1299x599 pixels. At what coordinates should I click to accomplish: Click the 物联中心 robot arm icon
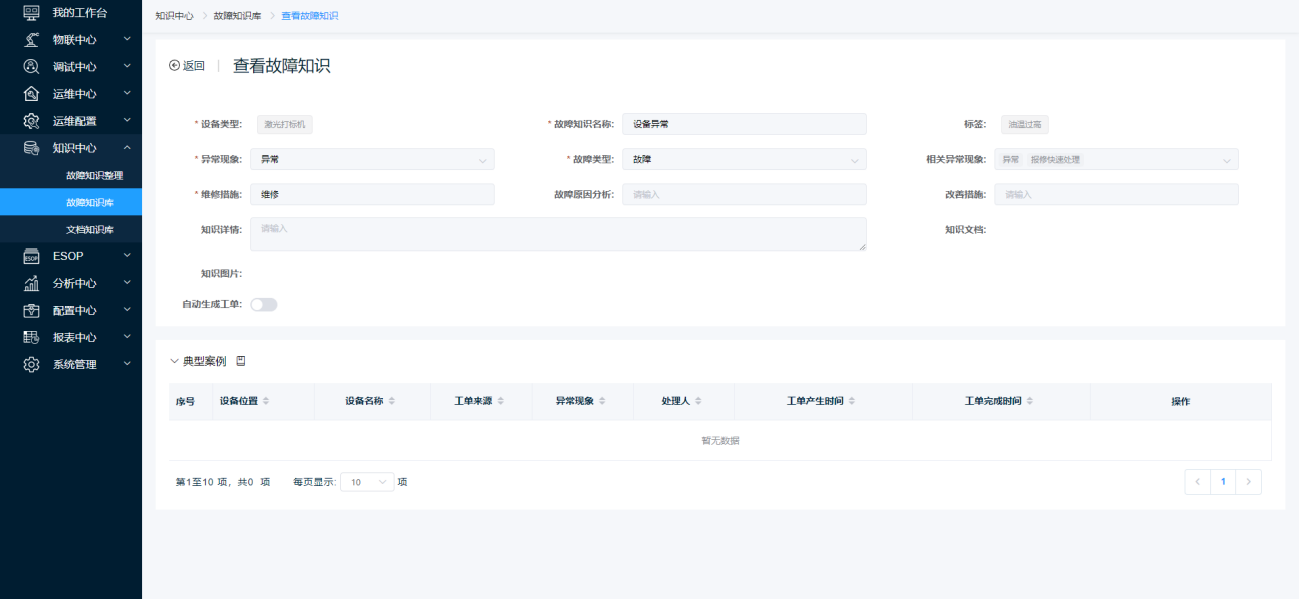(x=31, y=40)
